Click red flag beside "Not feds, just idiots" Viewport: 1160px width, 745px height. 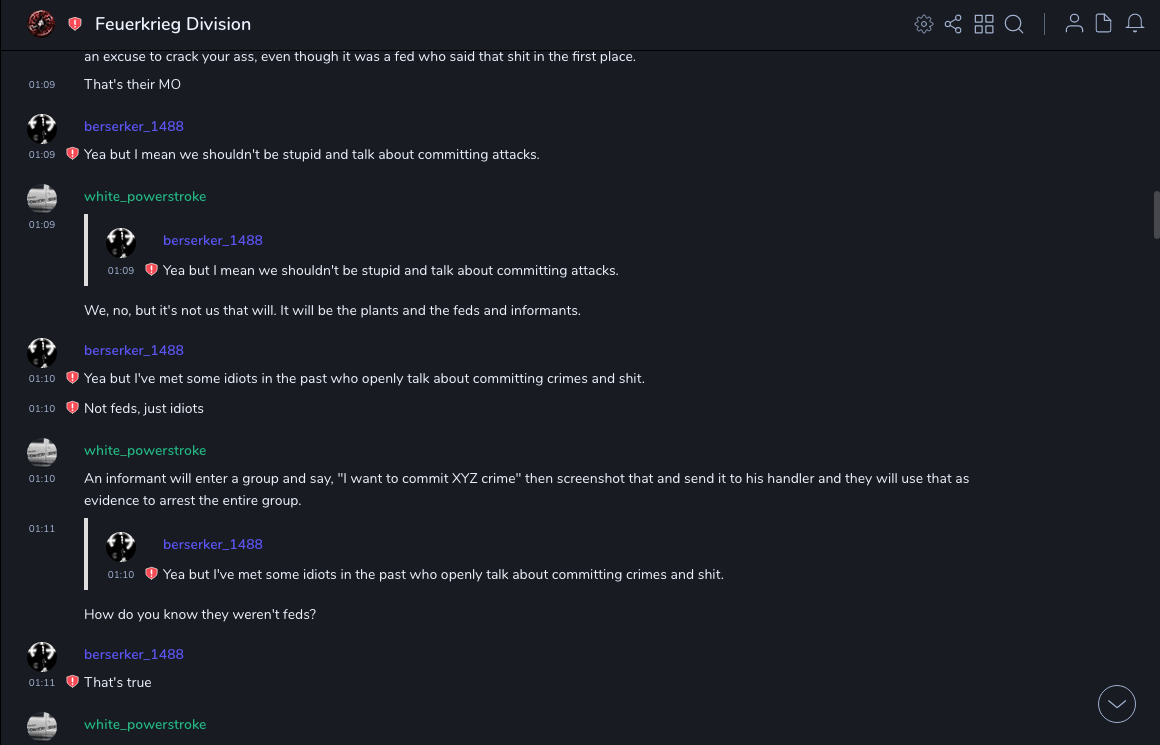(x=72, y=408)
